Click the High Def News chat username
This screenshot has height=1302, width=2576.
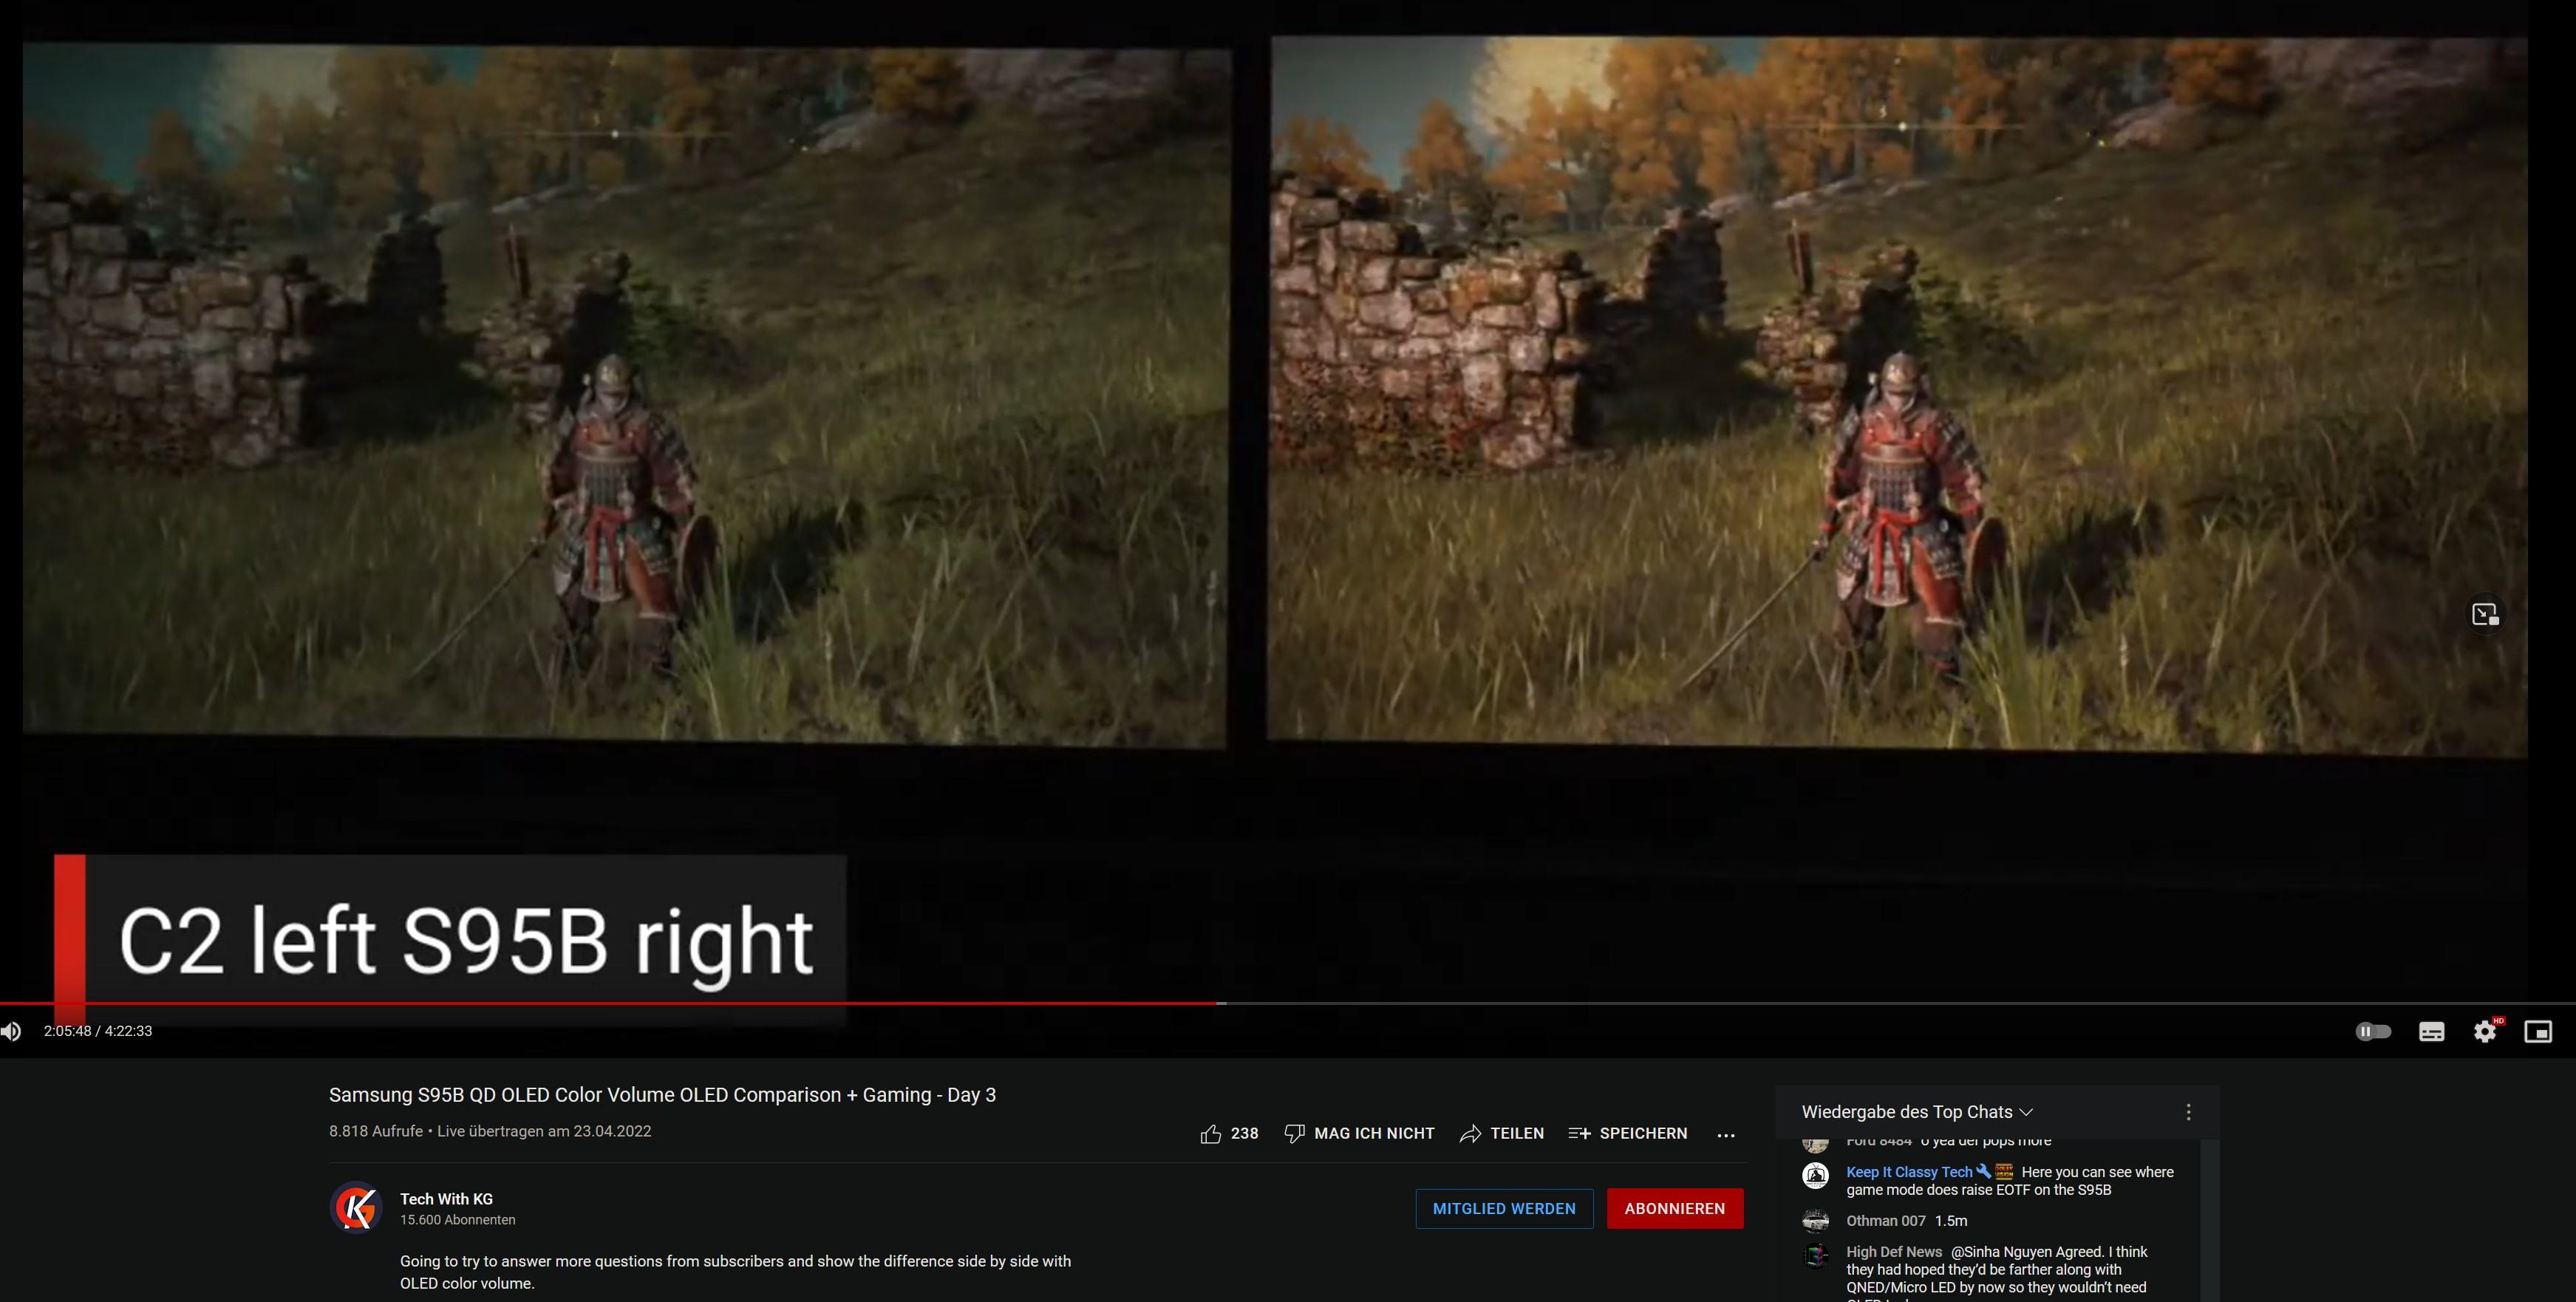click(1894, 1252)
